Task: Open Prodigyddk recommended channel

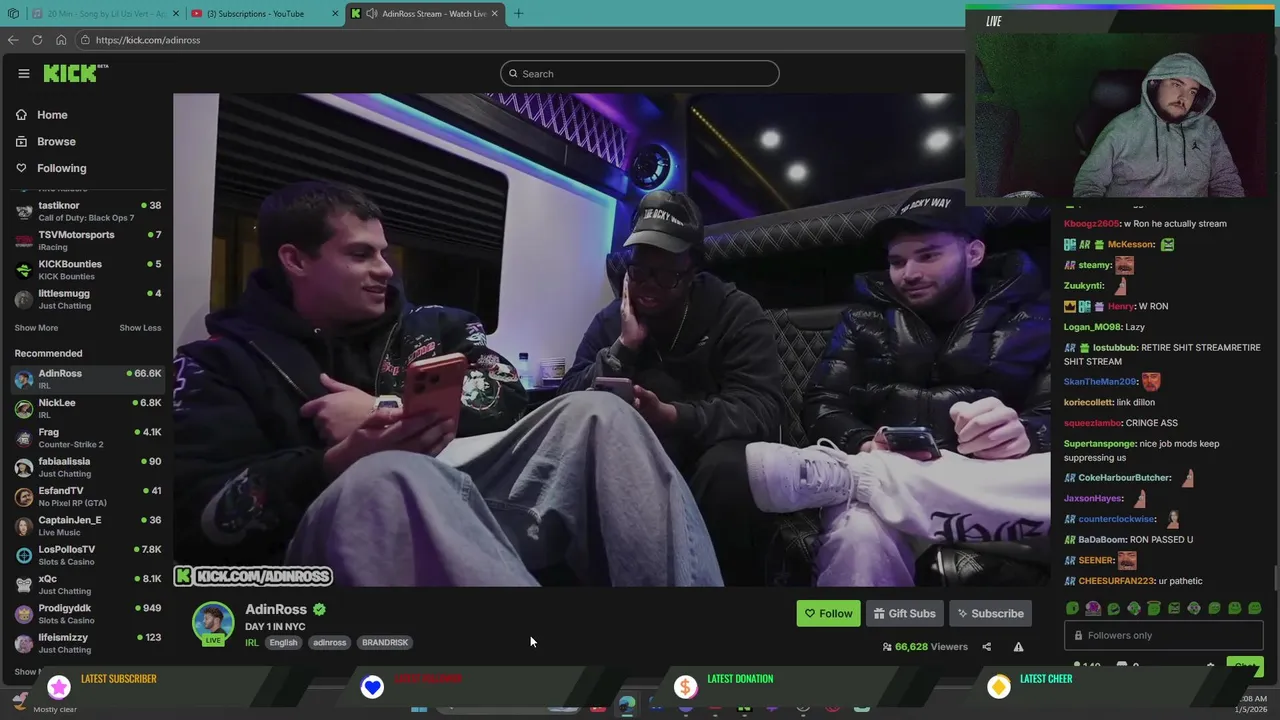Action: pos(87,614)
